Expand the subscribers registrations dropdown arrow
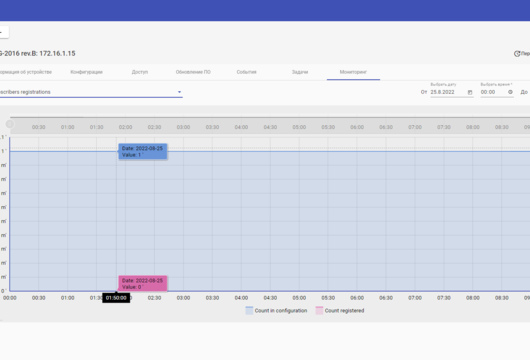 179,92
